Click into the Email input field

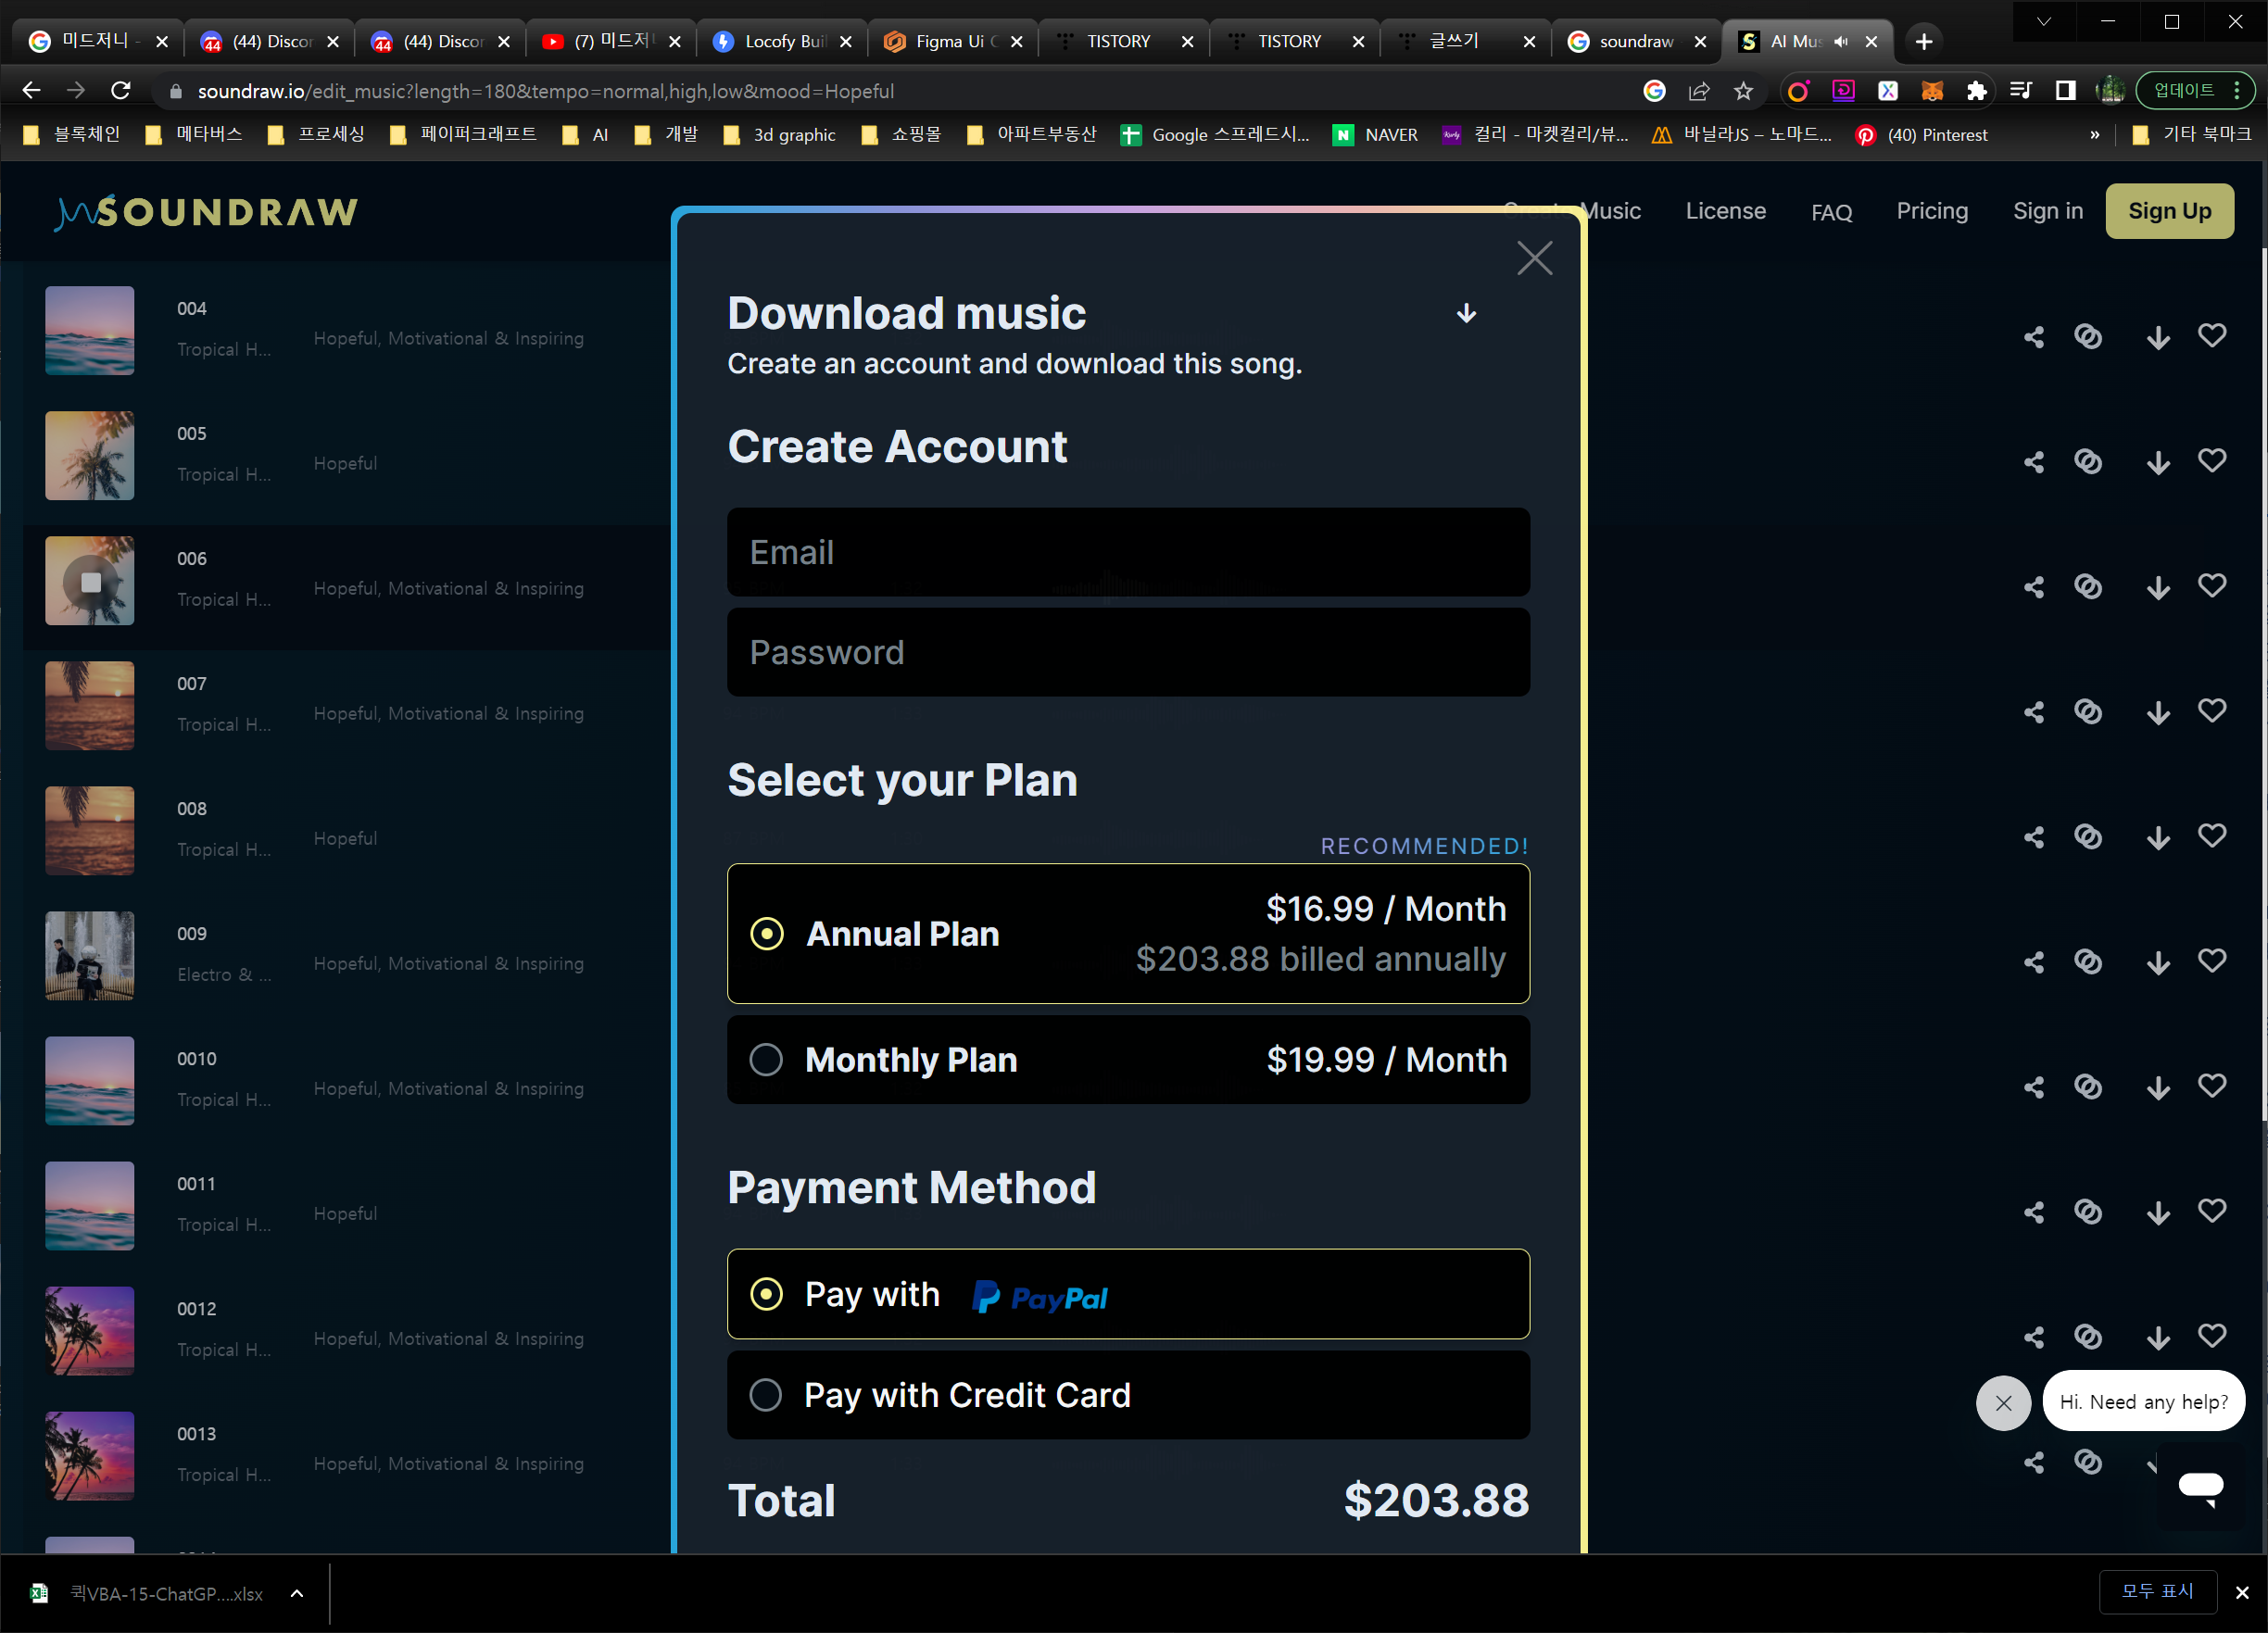point(1127,552)
